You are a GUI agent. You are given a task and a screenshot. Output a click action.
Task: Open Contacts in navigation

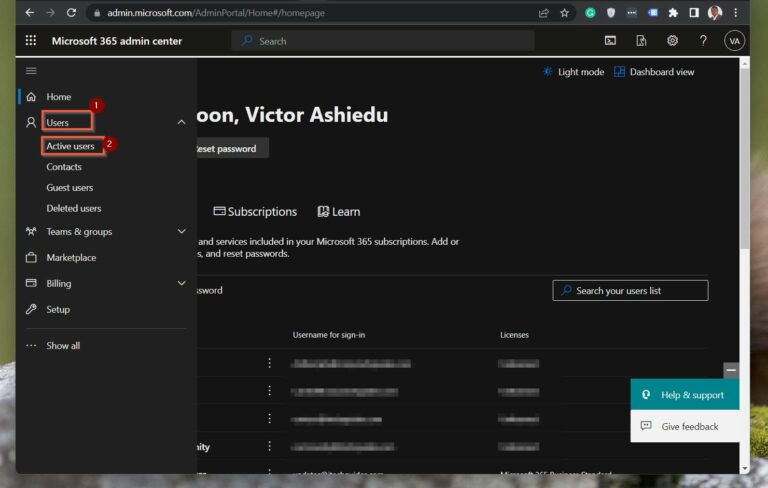(64, 167)
